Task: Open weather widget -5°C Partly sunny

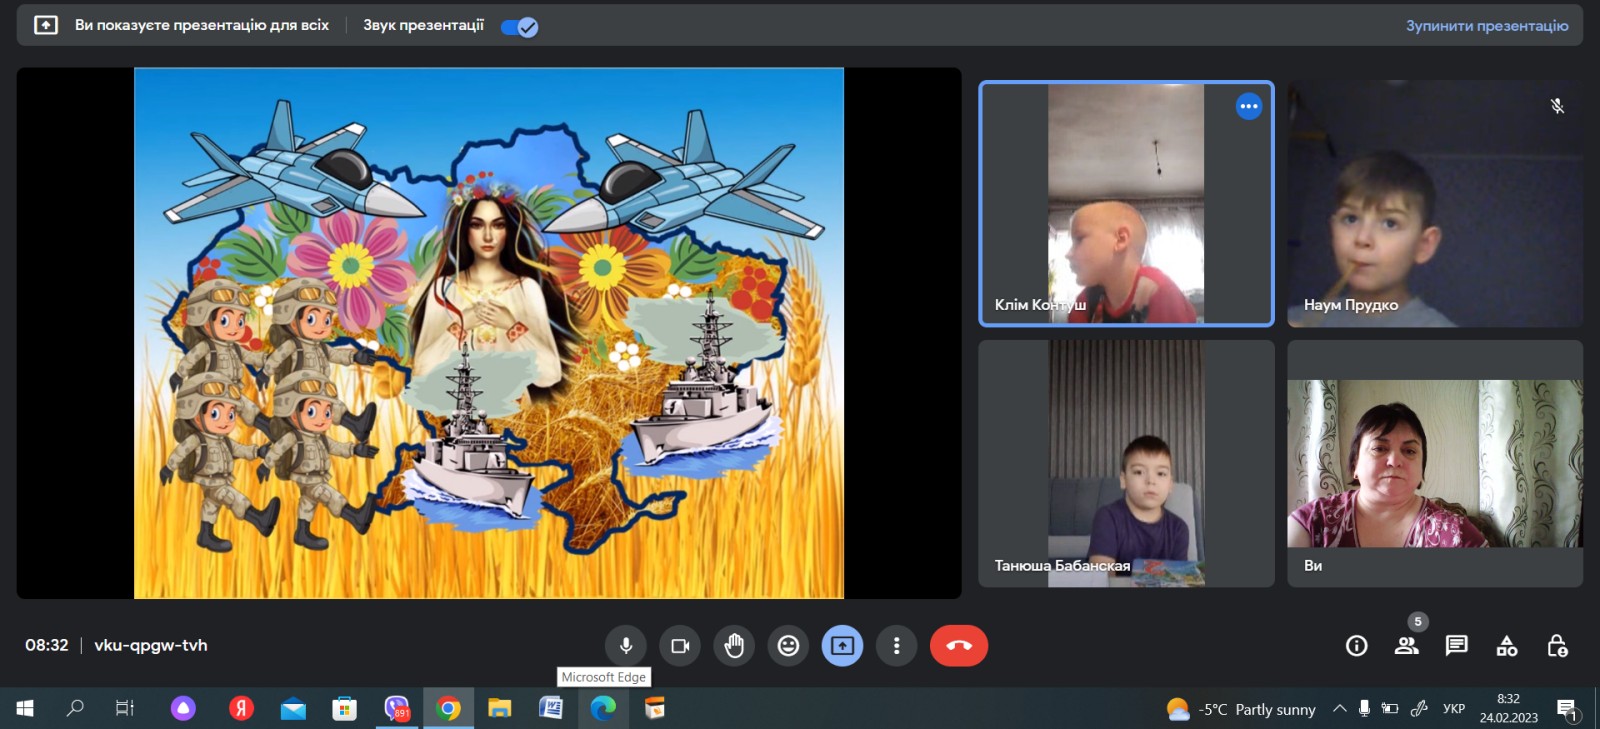Action: (x=1241, y=709)
